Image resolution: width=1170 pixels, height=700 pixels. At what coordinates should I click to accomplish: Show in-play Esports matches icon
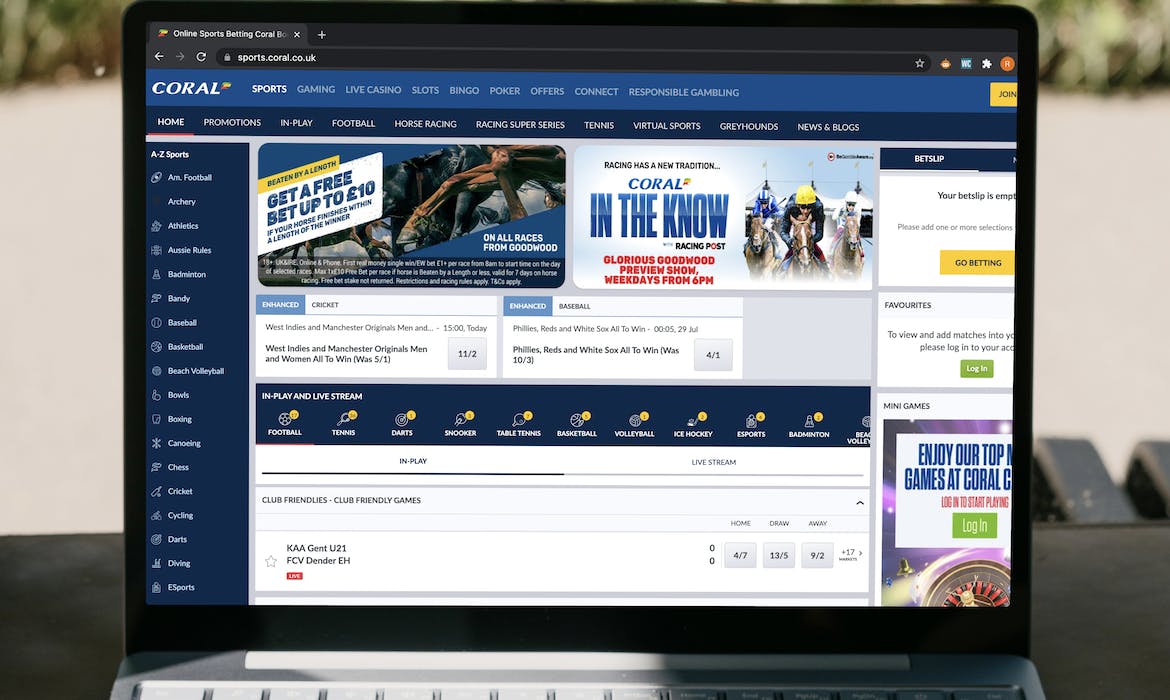coord(751,421)
